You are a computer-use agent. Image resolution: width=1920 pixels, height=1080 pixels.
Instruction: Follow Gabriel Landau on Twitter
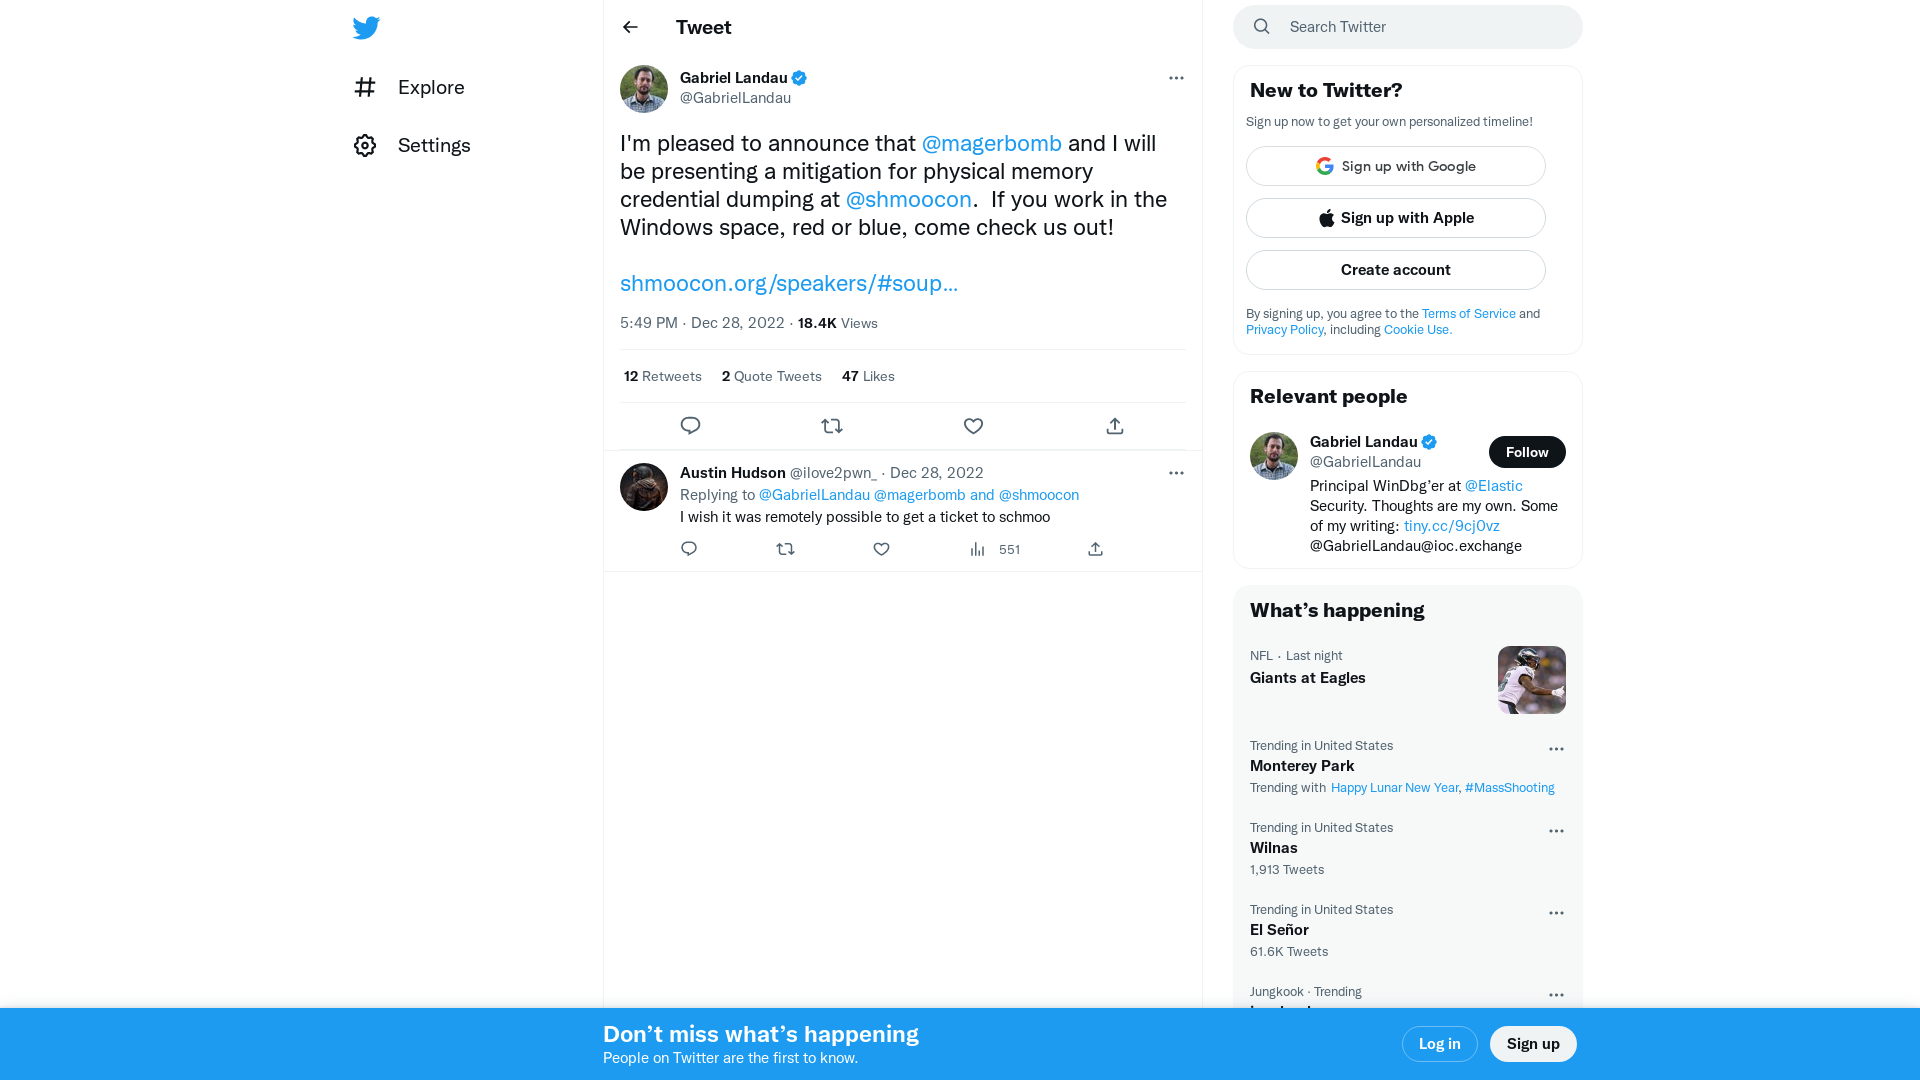coord(1526,452)
